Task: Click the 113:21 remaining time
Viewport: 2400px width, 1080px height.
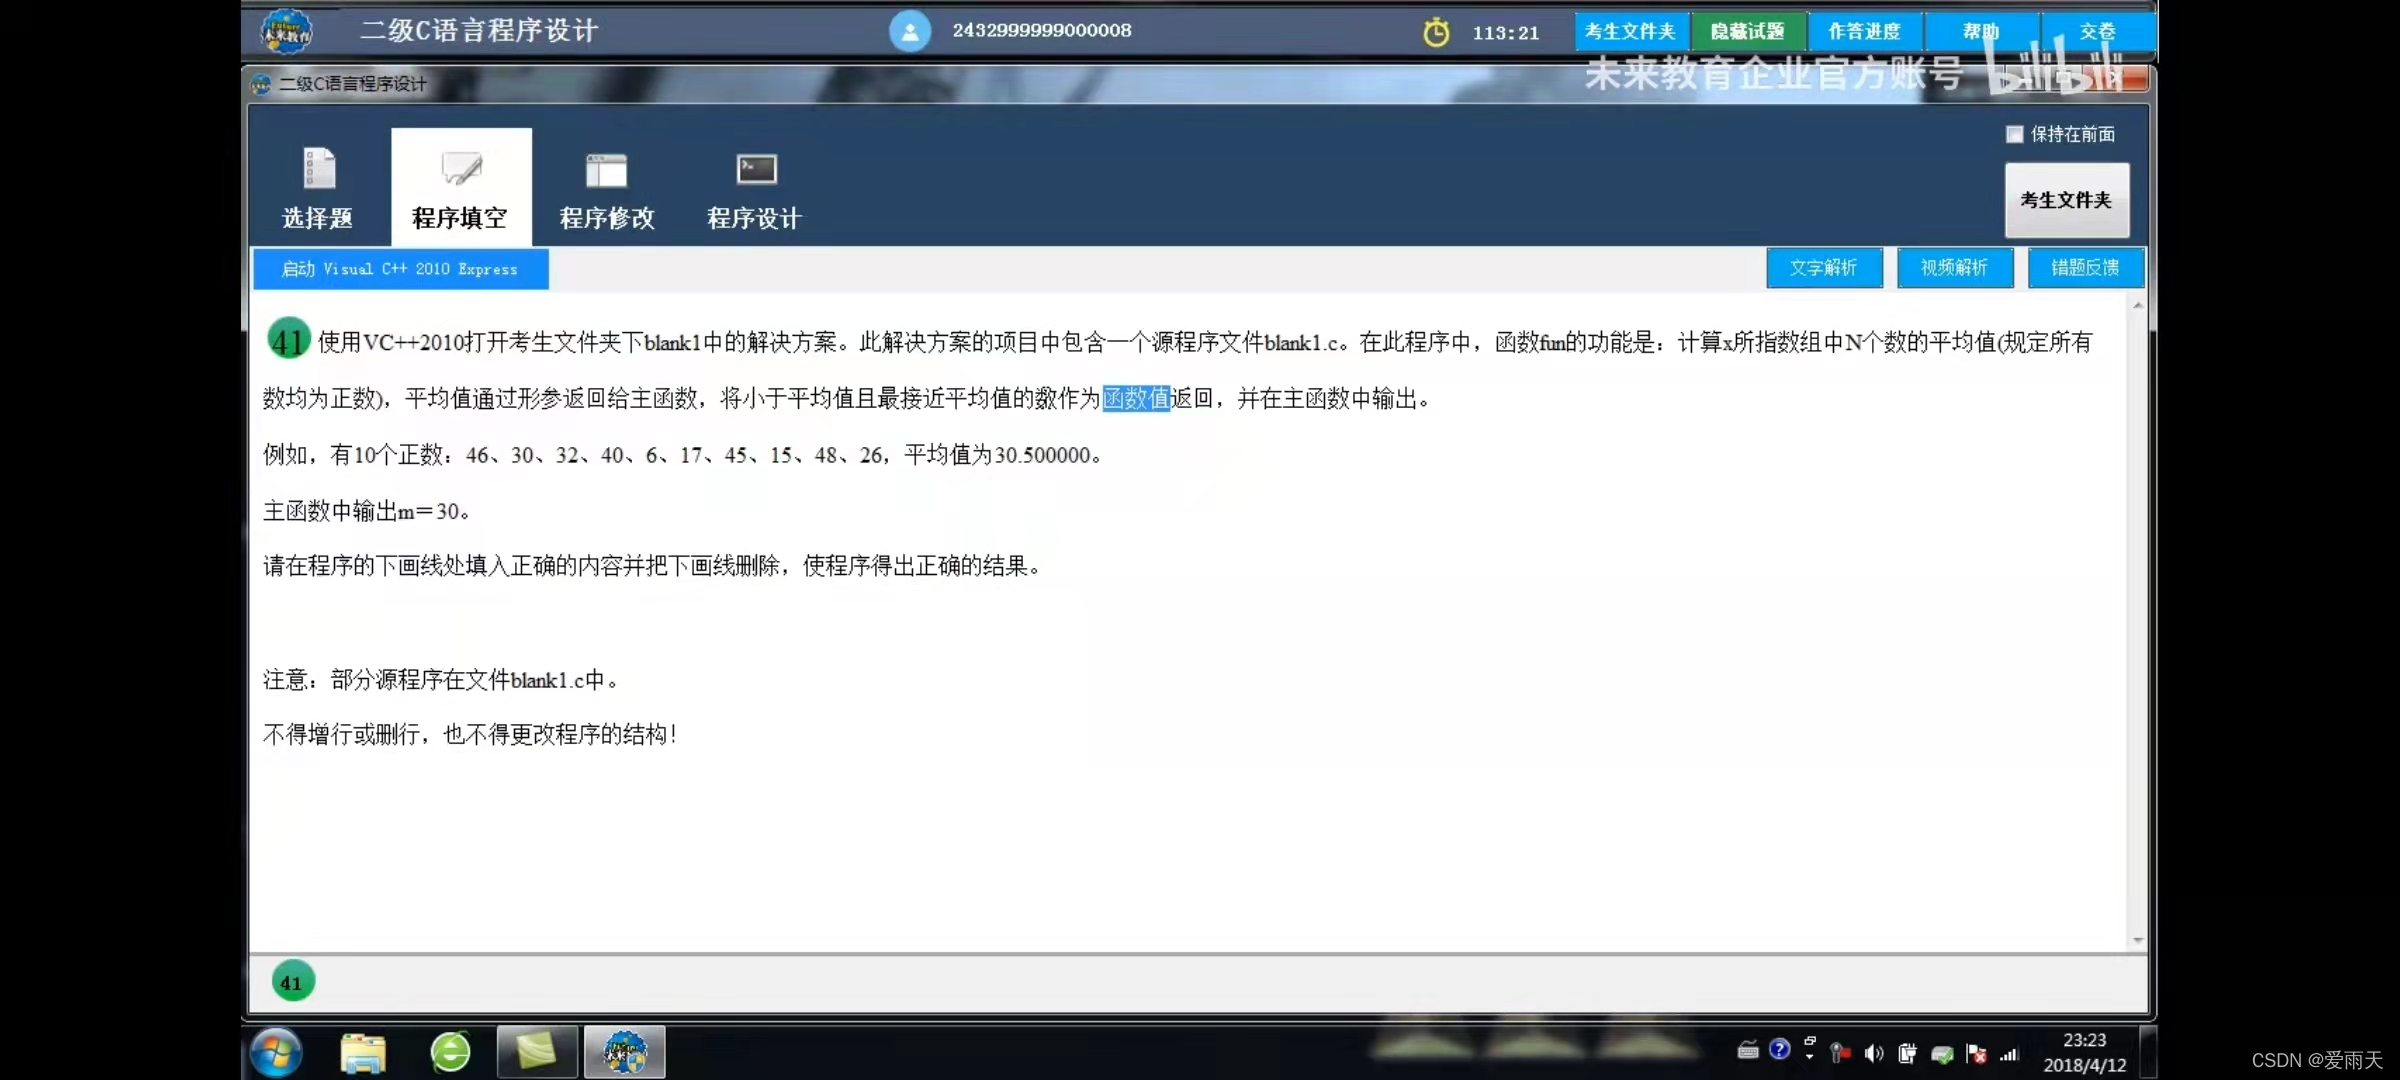Action: [x=1506, y=33]
